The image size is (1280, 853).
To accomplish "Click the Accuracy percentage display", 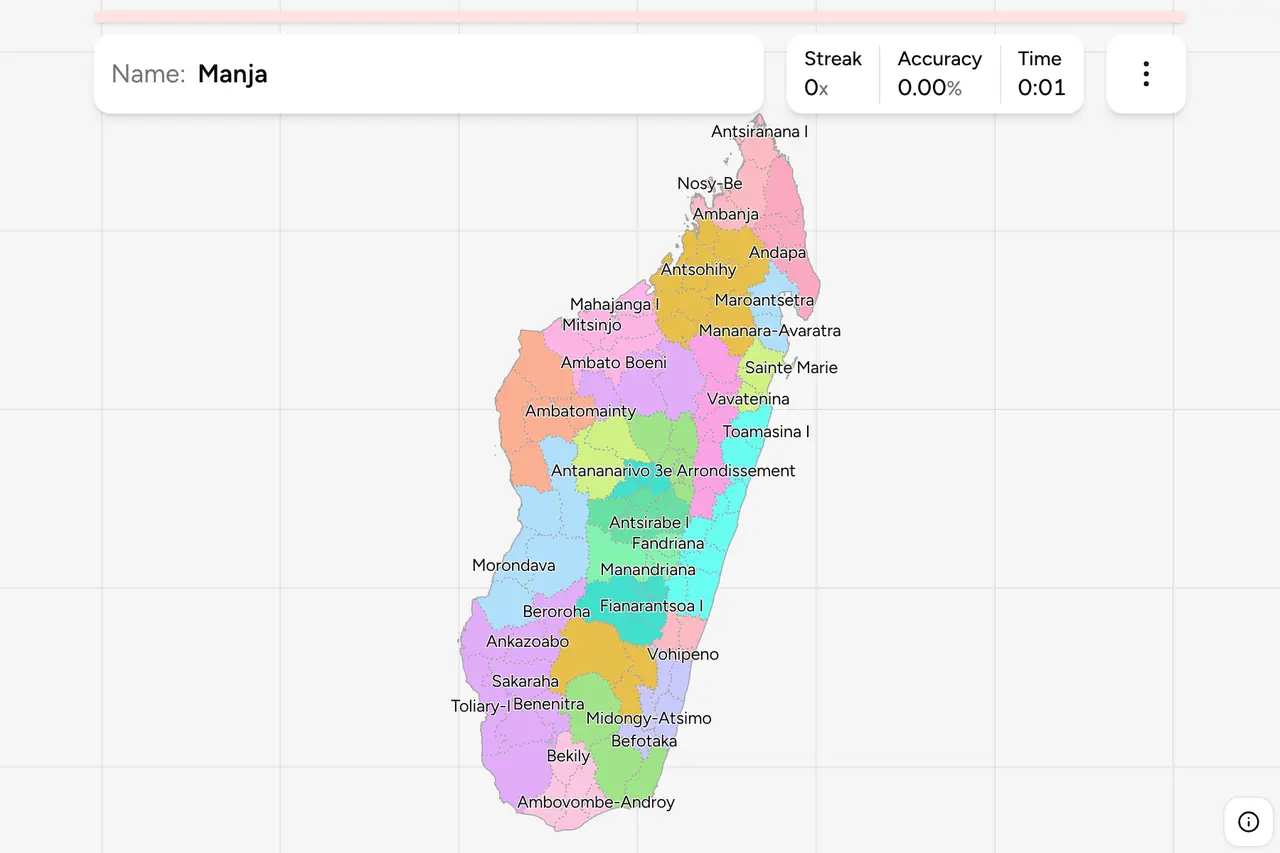I will click(939, 73).
